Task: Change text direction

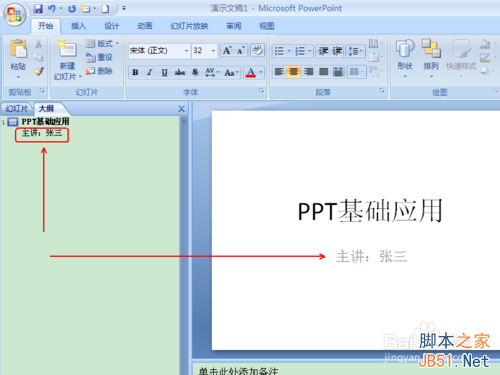Action: pos(375,43)
